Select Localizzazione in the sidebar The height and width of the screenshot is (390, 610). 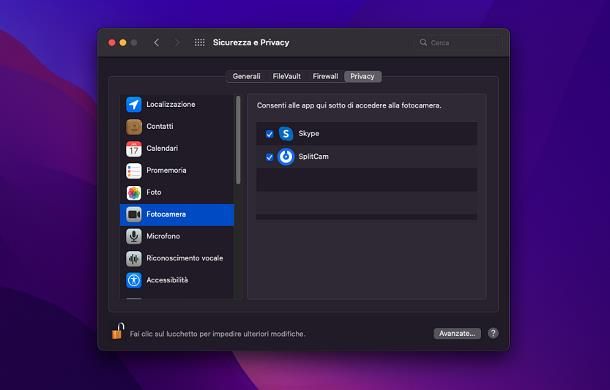point(177,104)
